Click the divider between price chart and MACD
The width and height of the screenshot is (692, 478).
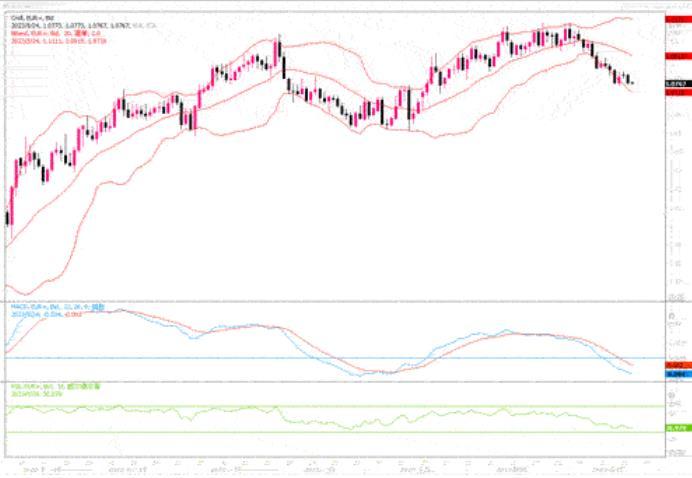pyautogui.click(x=330, y=302)
